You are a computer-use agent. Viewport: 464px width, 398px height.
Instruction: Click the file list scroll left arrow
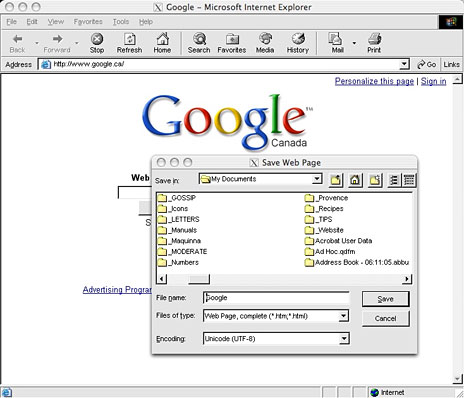click(162, 279)
